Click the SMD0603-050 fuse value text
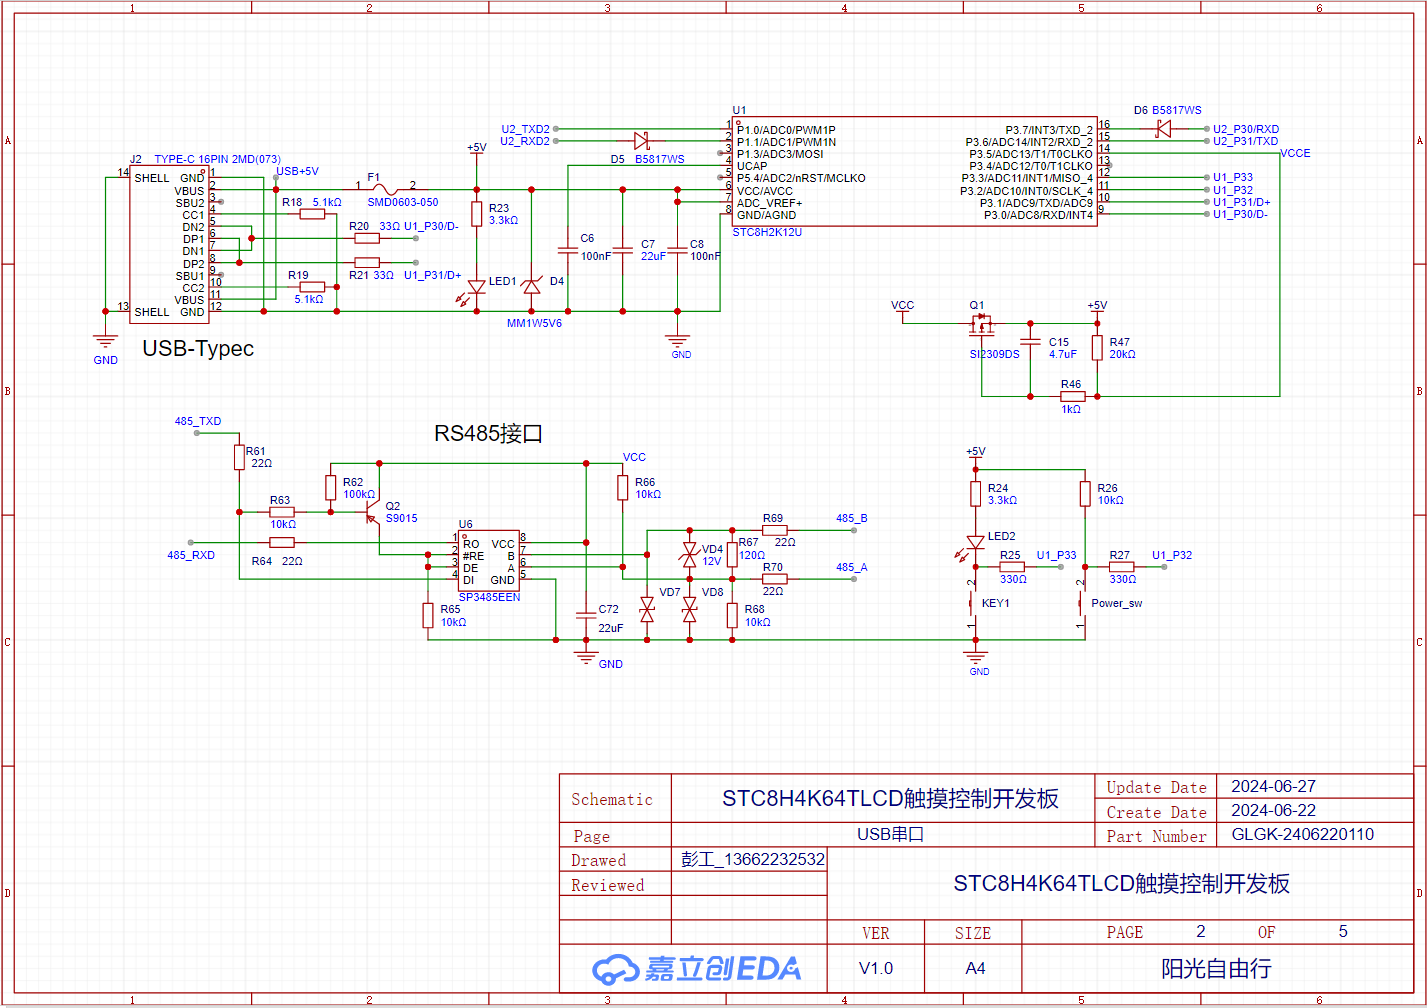1427x1008 pixels. click(x=403, y=202)
